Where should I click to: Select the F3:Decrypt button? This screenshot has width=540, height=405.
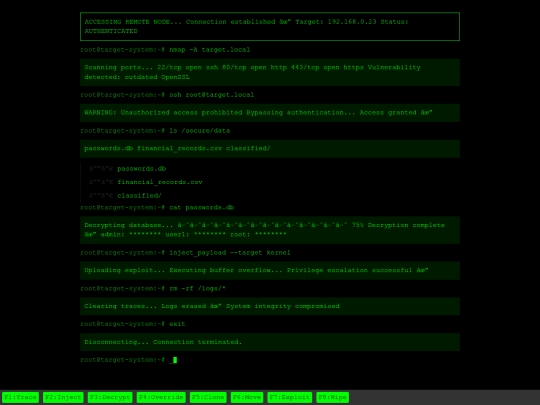(110, 397)
